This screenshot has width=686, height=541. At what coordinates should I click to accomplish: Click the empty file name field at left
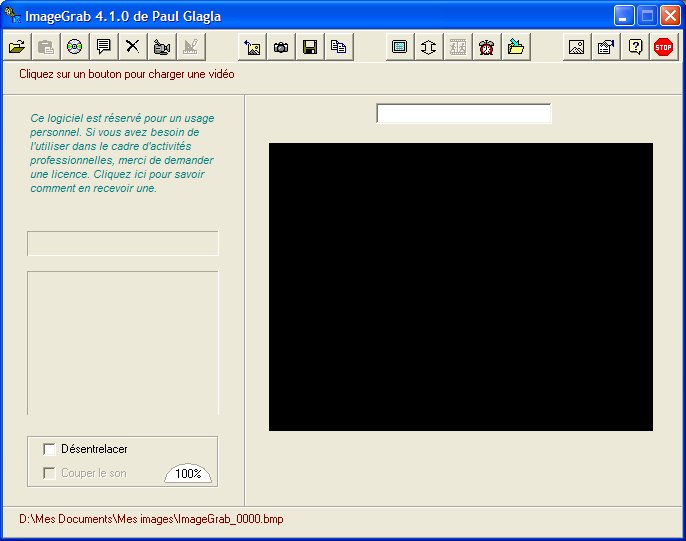coord(122,243)
